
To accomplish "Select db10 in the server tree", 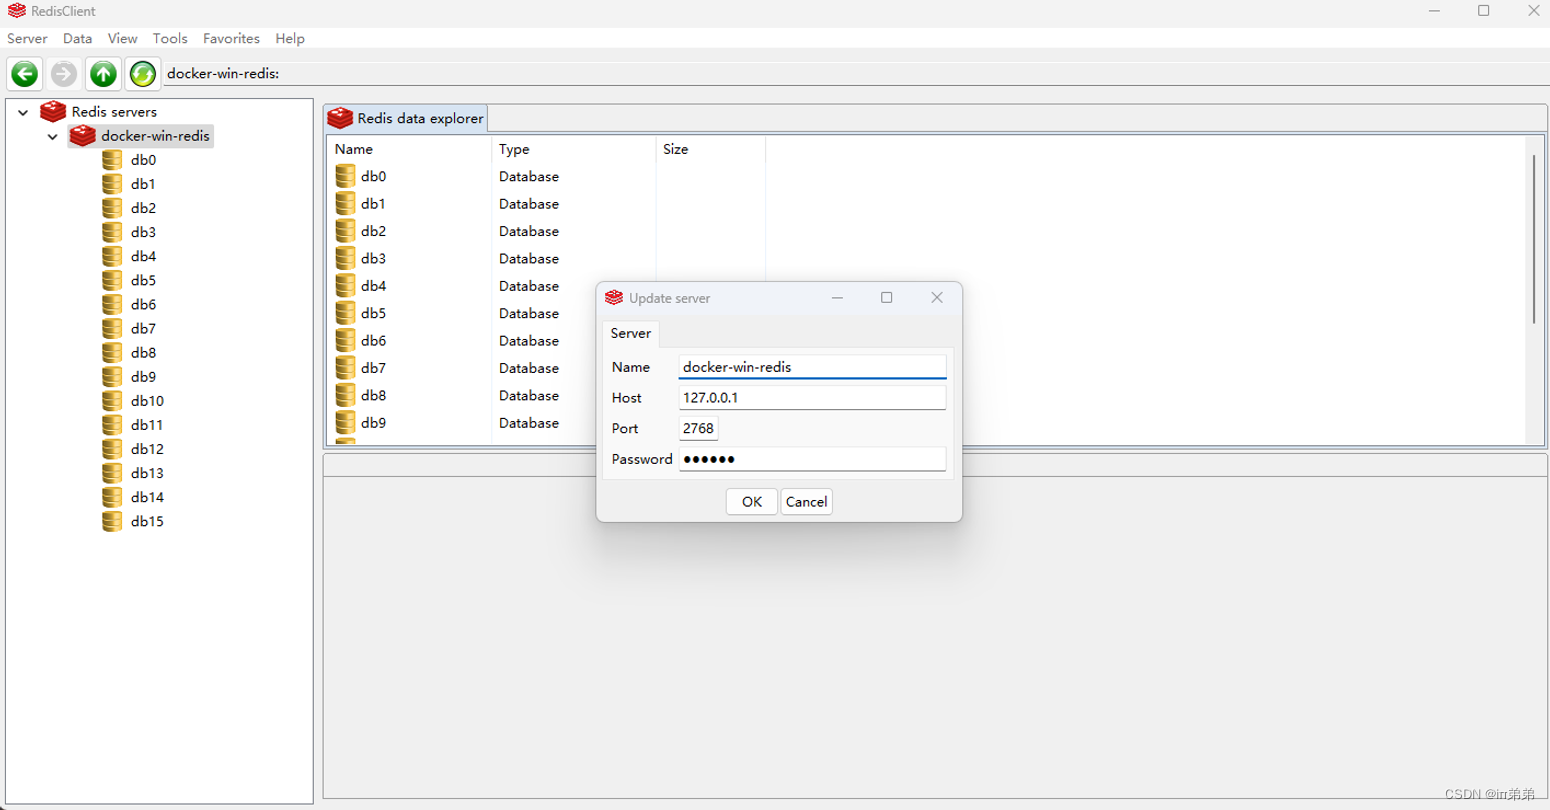I will click(x=147, y=401).
